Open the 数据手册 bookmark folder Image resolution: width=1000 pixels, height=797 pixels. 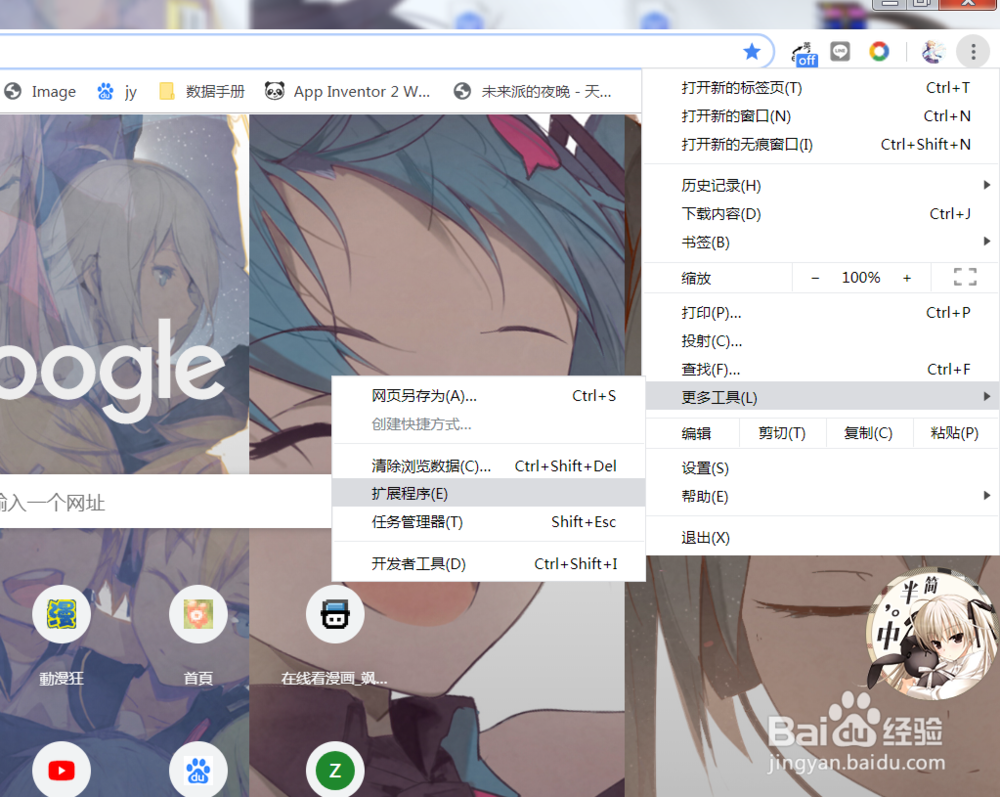click(202, 92)
